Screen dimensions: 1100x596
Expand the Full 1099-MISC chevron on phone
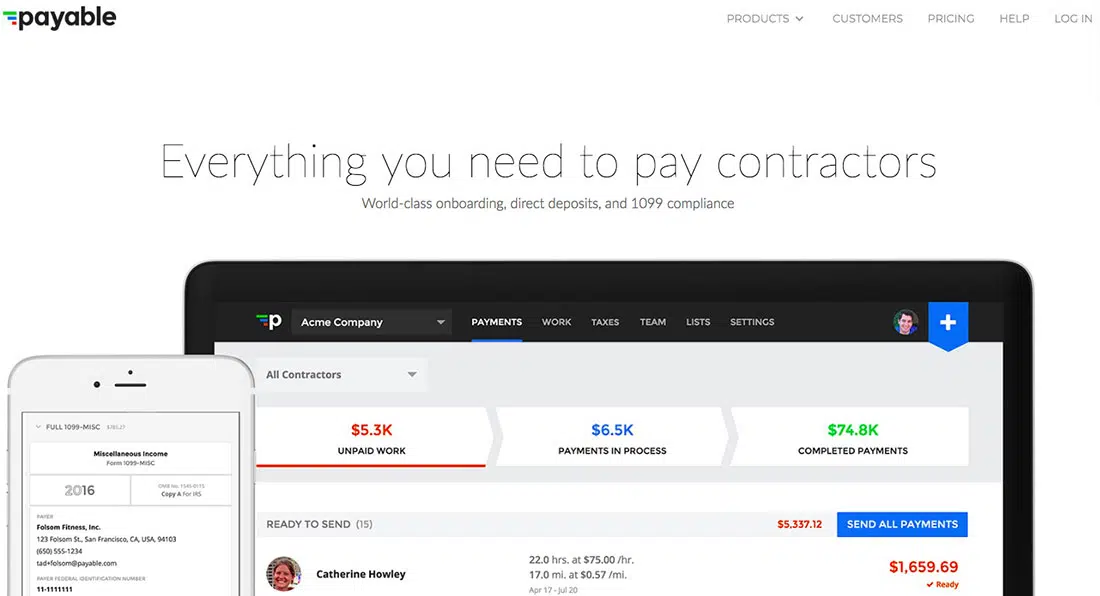38,427
